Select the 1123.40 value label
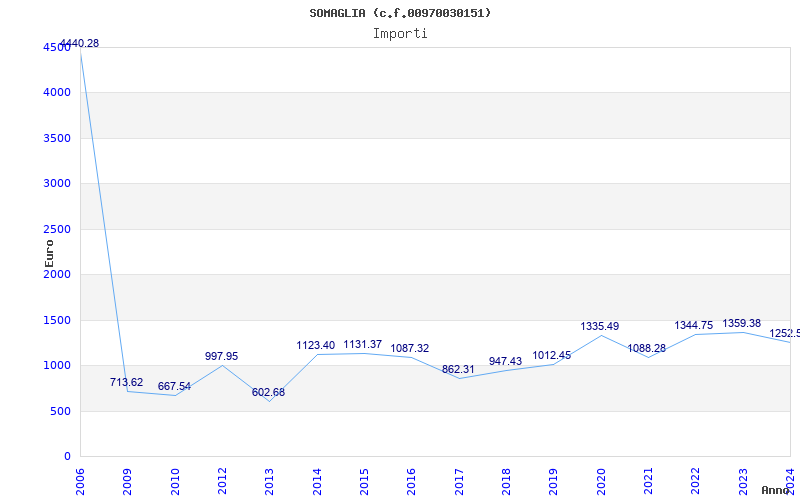This screenshot has height=500, width=800. pyautogui.click(x=316, y=345)
